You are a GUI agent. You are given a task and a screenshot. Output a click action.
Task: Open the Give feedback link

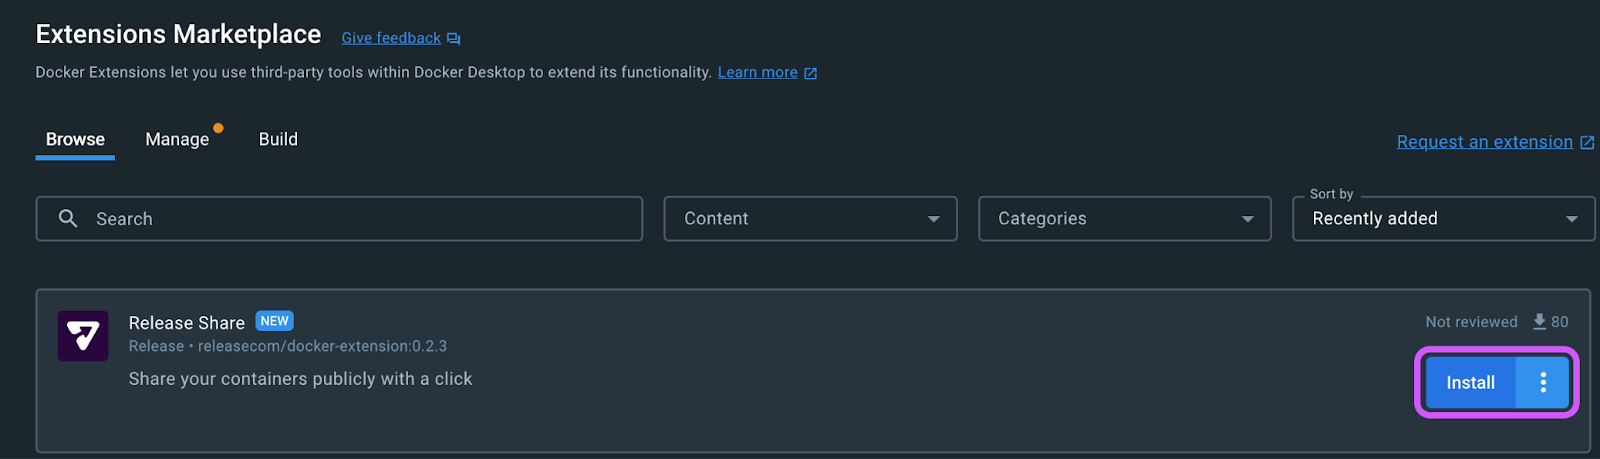pos(391,38)
